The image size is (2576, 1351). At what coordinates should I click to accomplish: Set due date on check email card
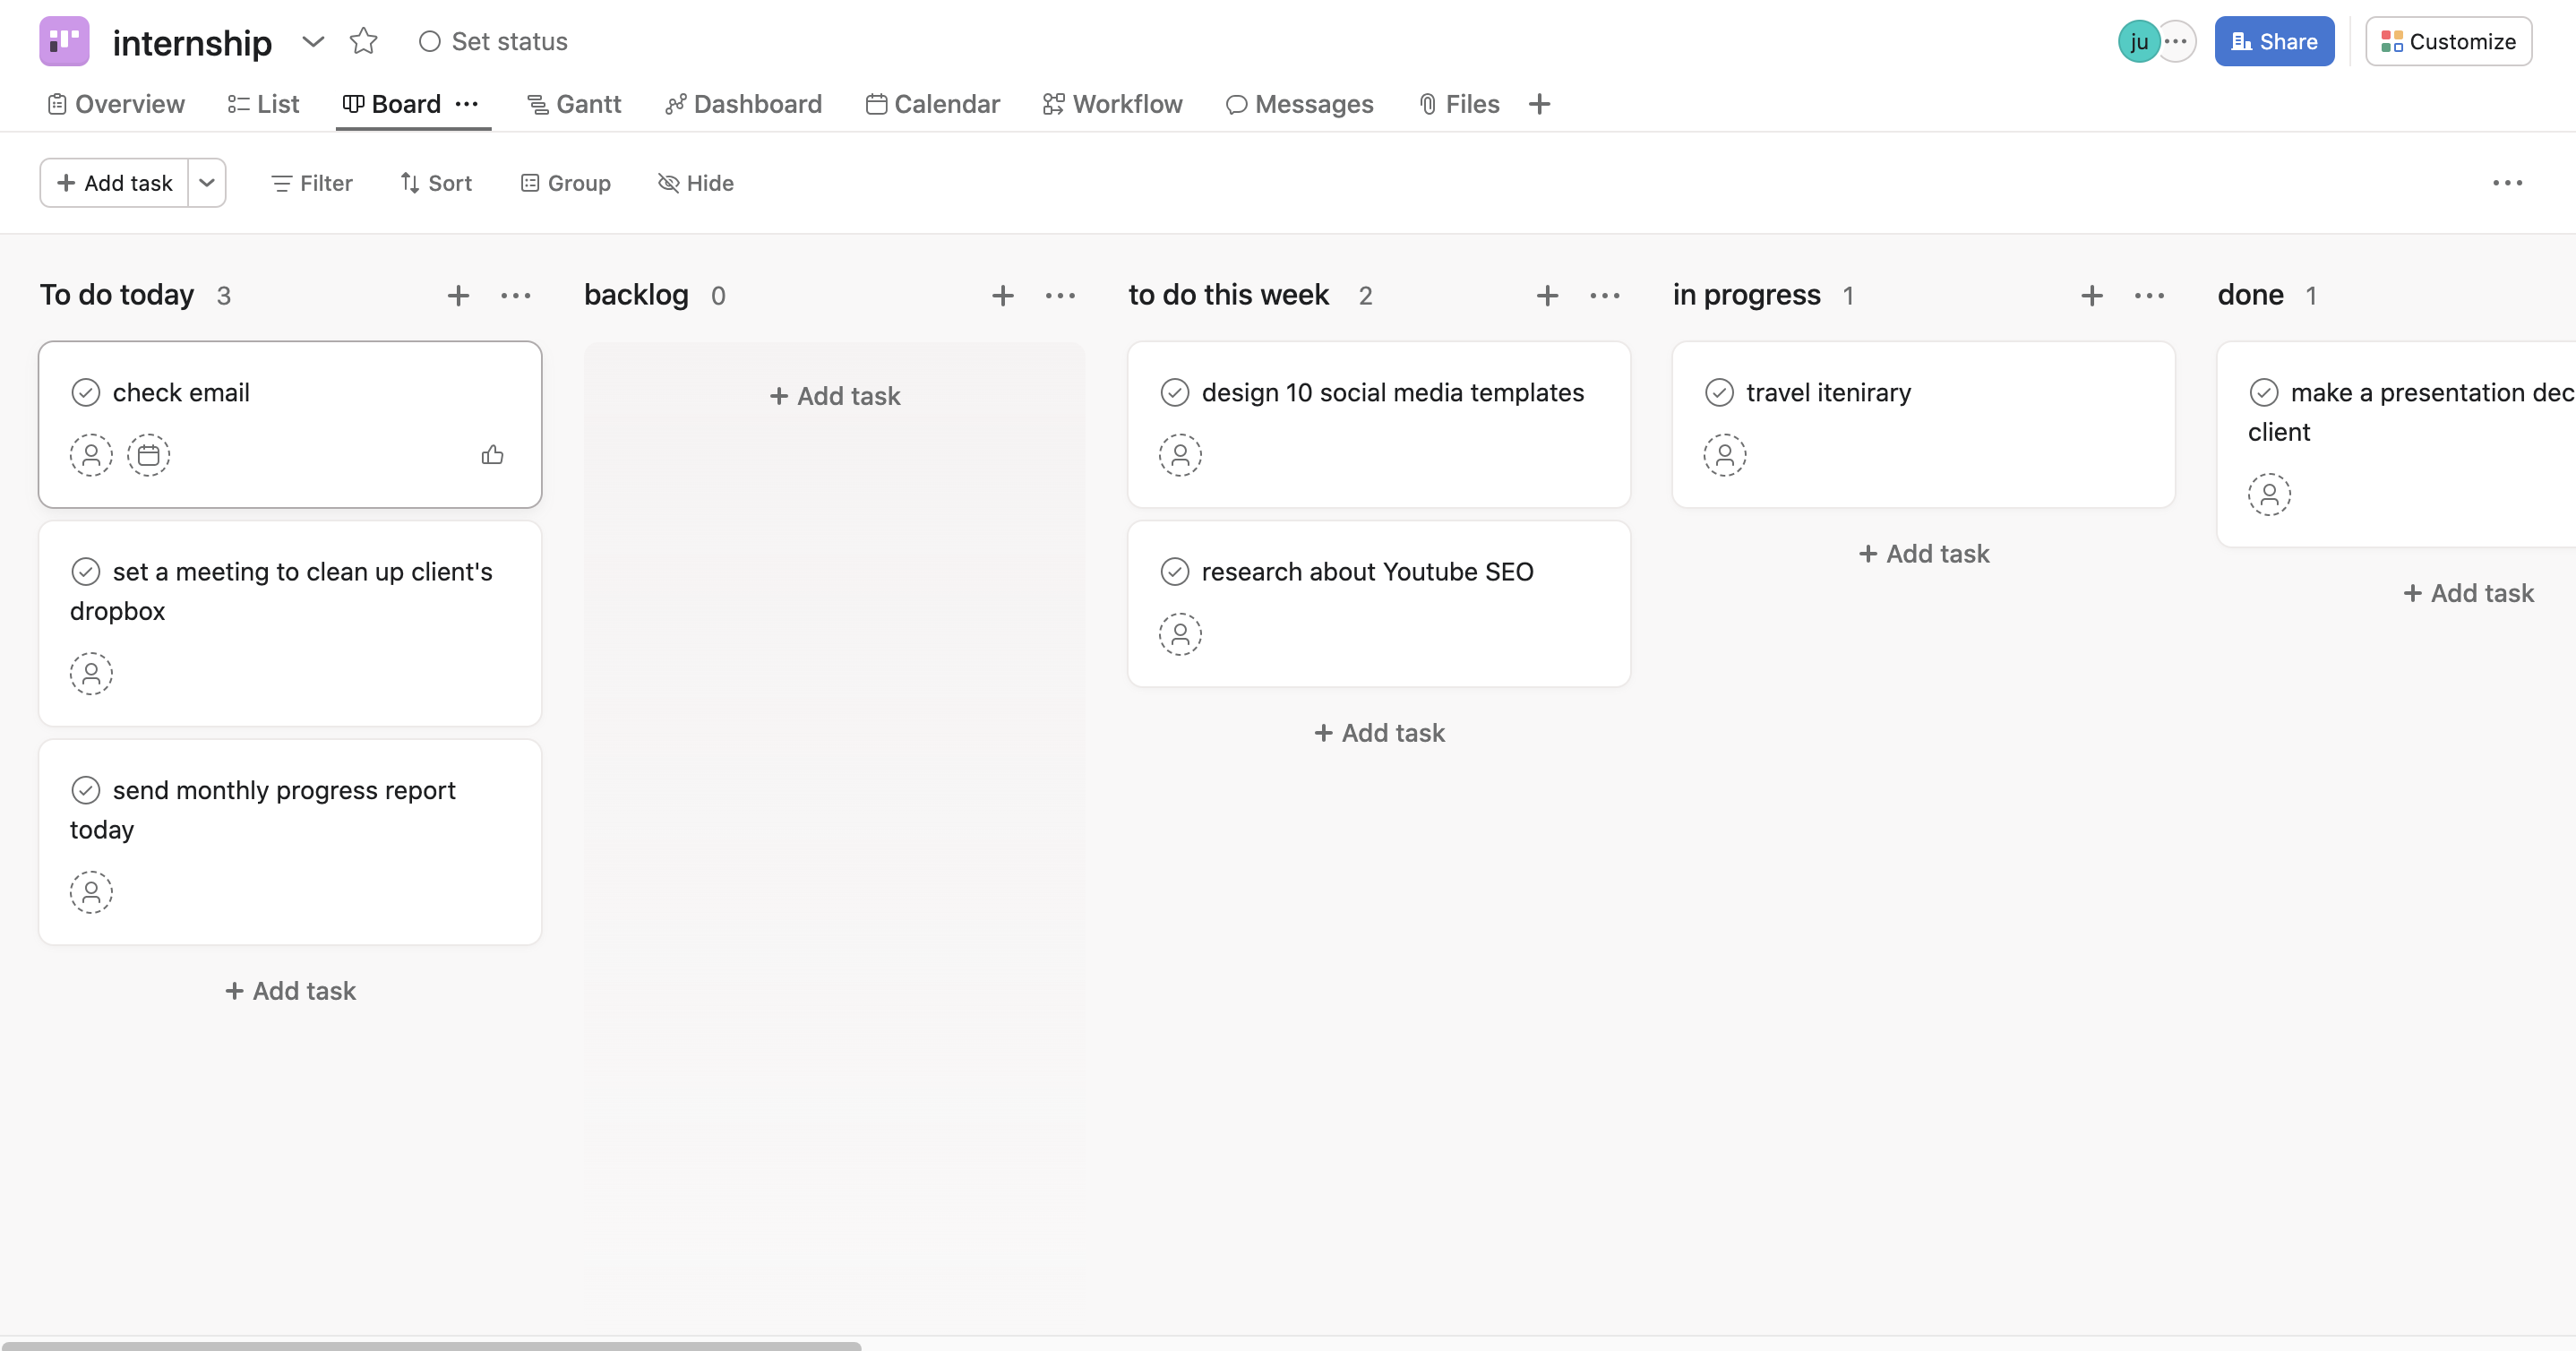148,455
